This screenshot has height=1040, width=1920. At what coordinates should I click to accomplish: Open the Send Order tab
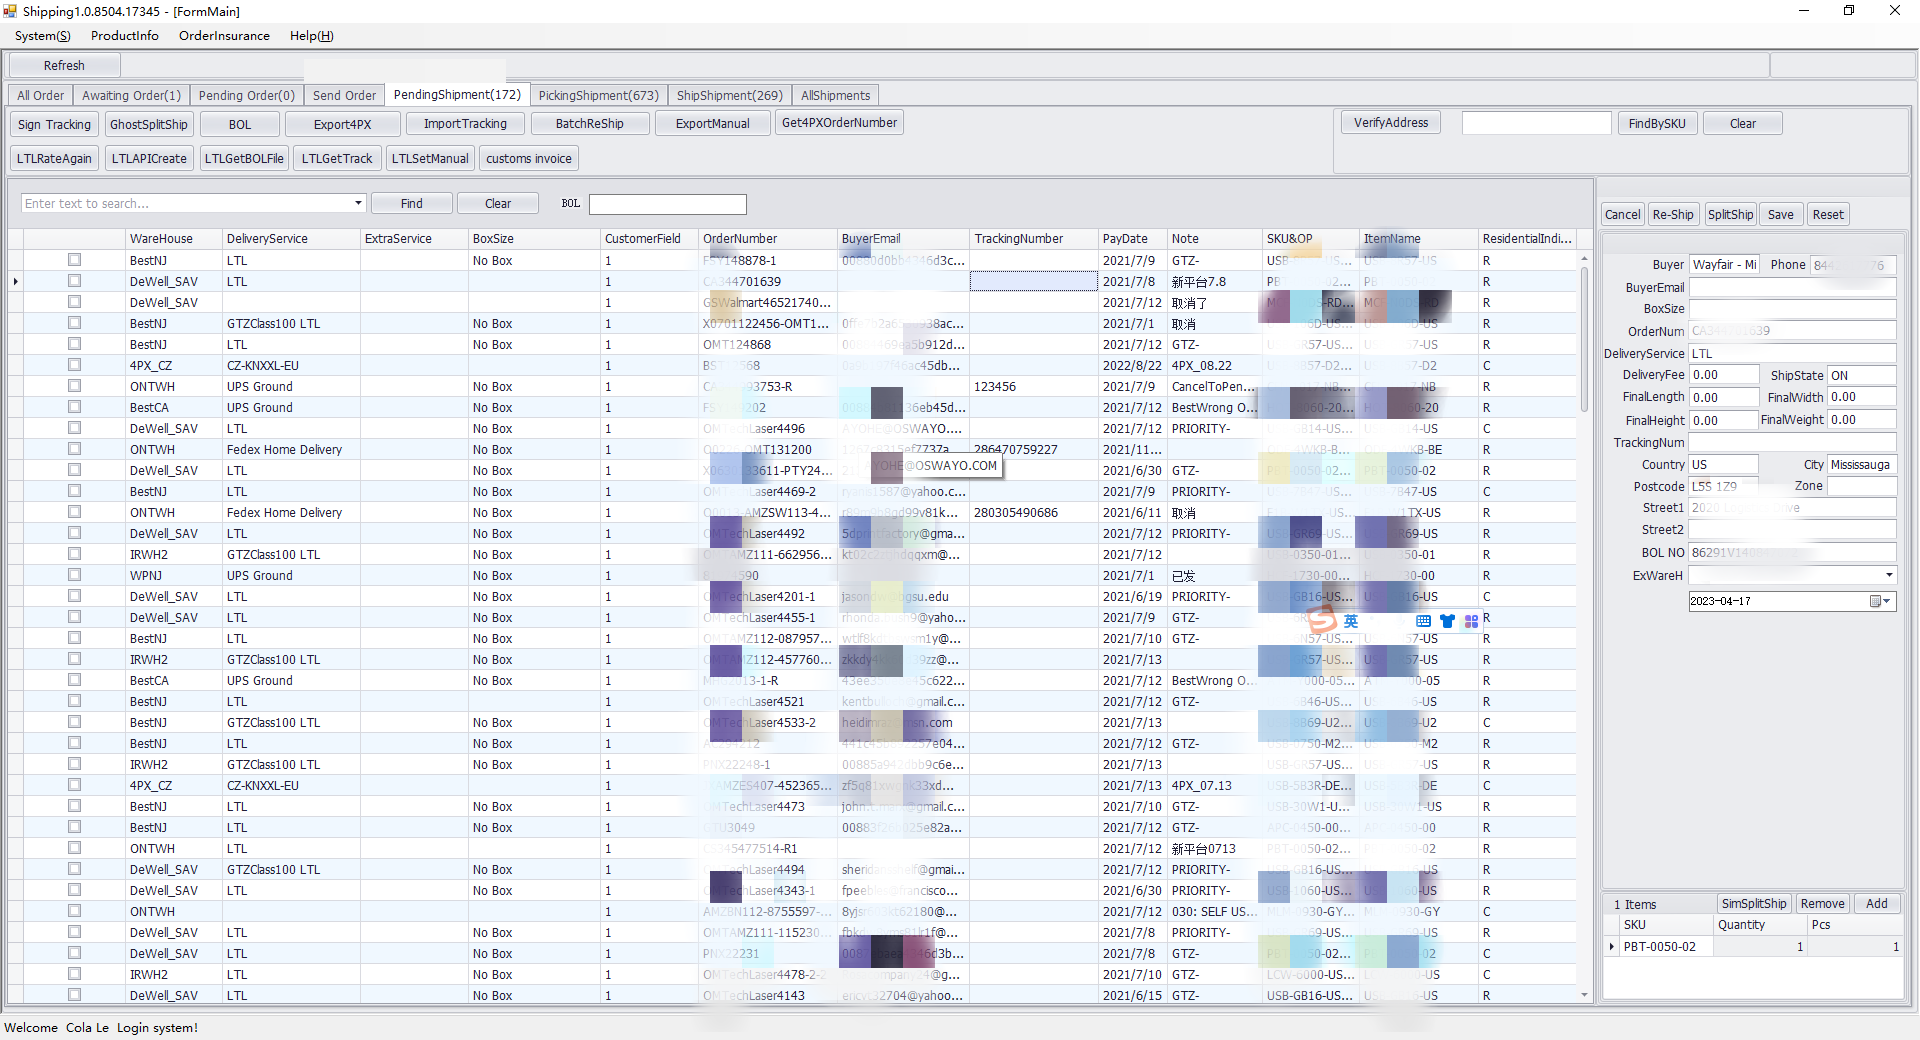coord(344,96)
